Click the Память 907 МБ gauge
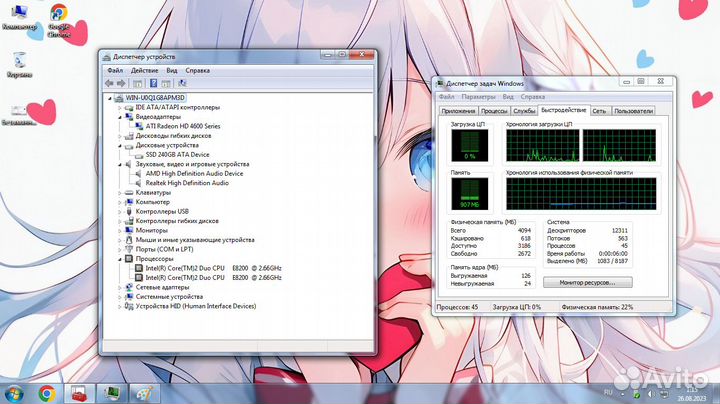 pyautogui.click(x=469, y=194)
